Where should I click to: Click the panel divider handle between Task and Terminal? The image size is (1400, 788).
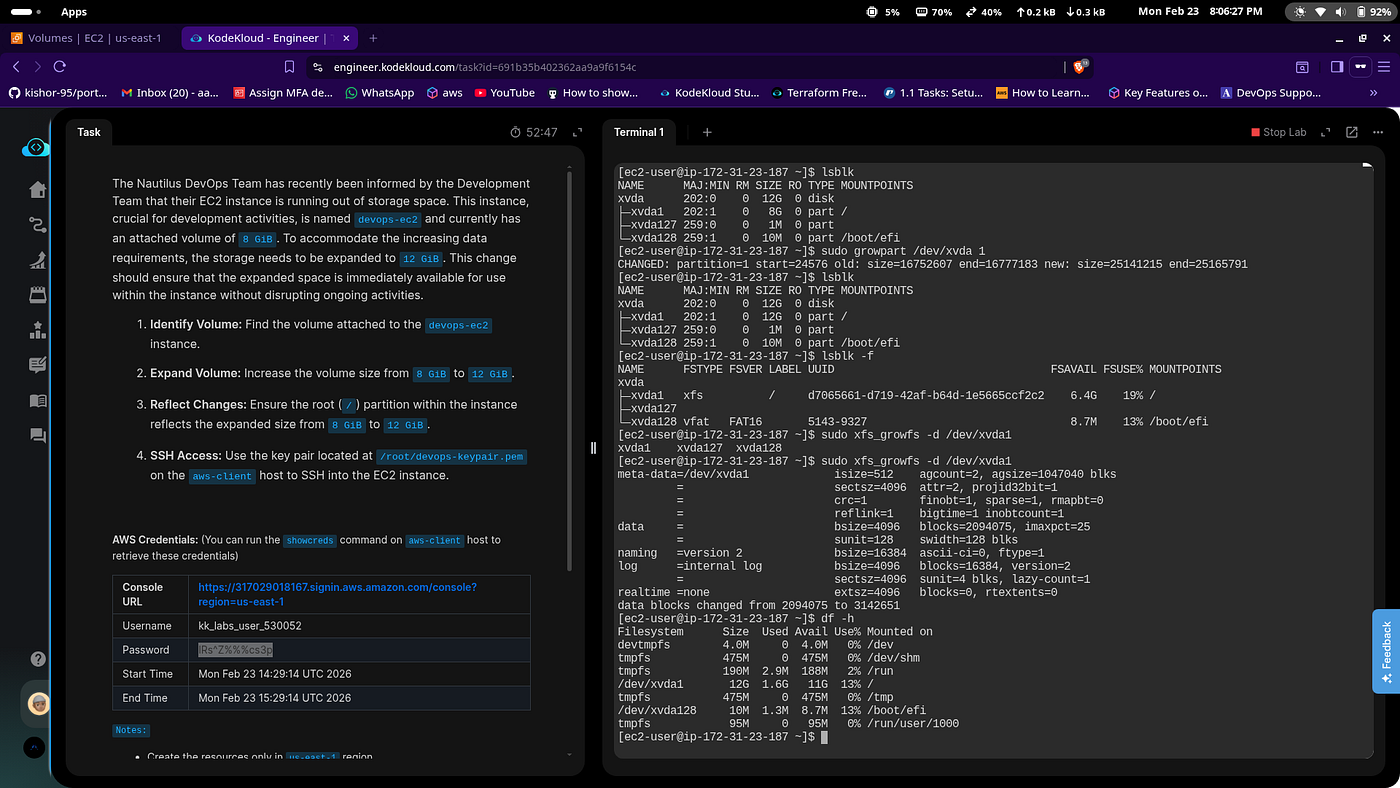tap(593, 448)
